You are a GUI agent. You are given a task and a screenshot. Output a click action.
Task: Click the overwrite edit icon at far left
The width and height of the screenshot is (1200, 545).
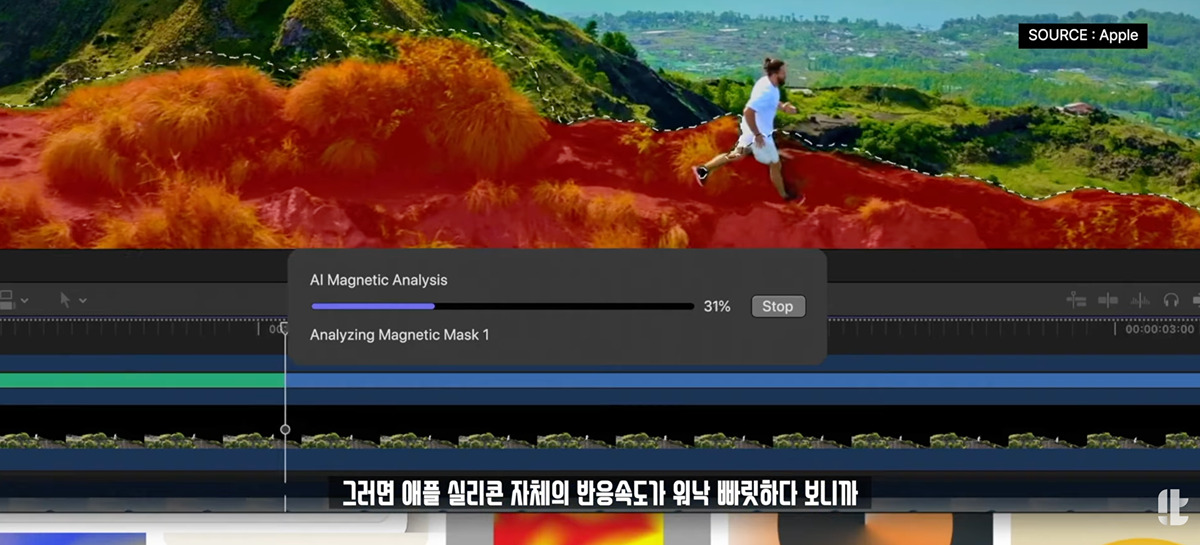click(x=6, y=300)
